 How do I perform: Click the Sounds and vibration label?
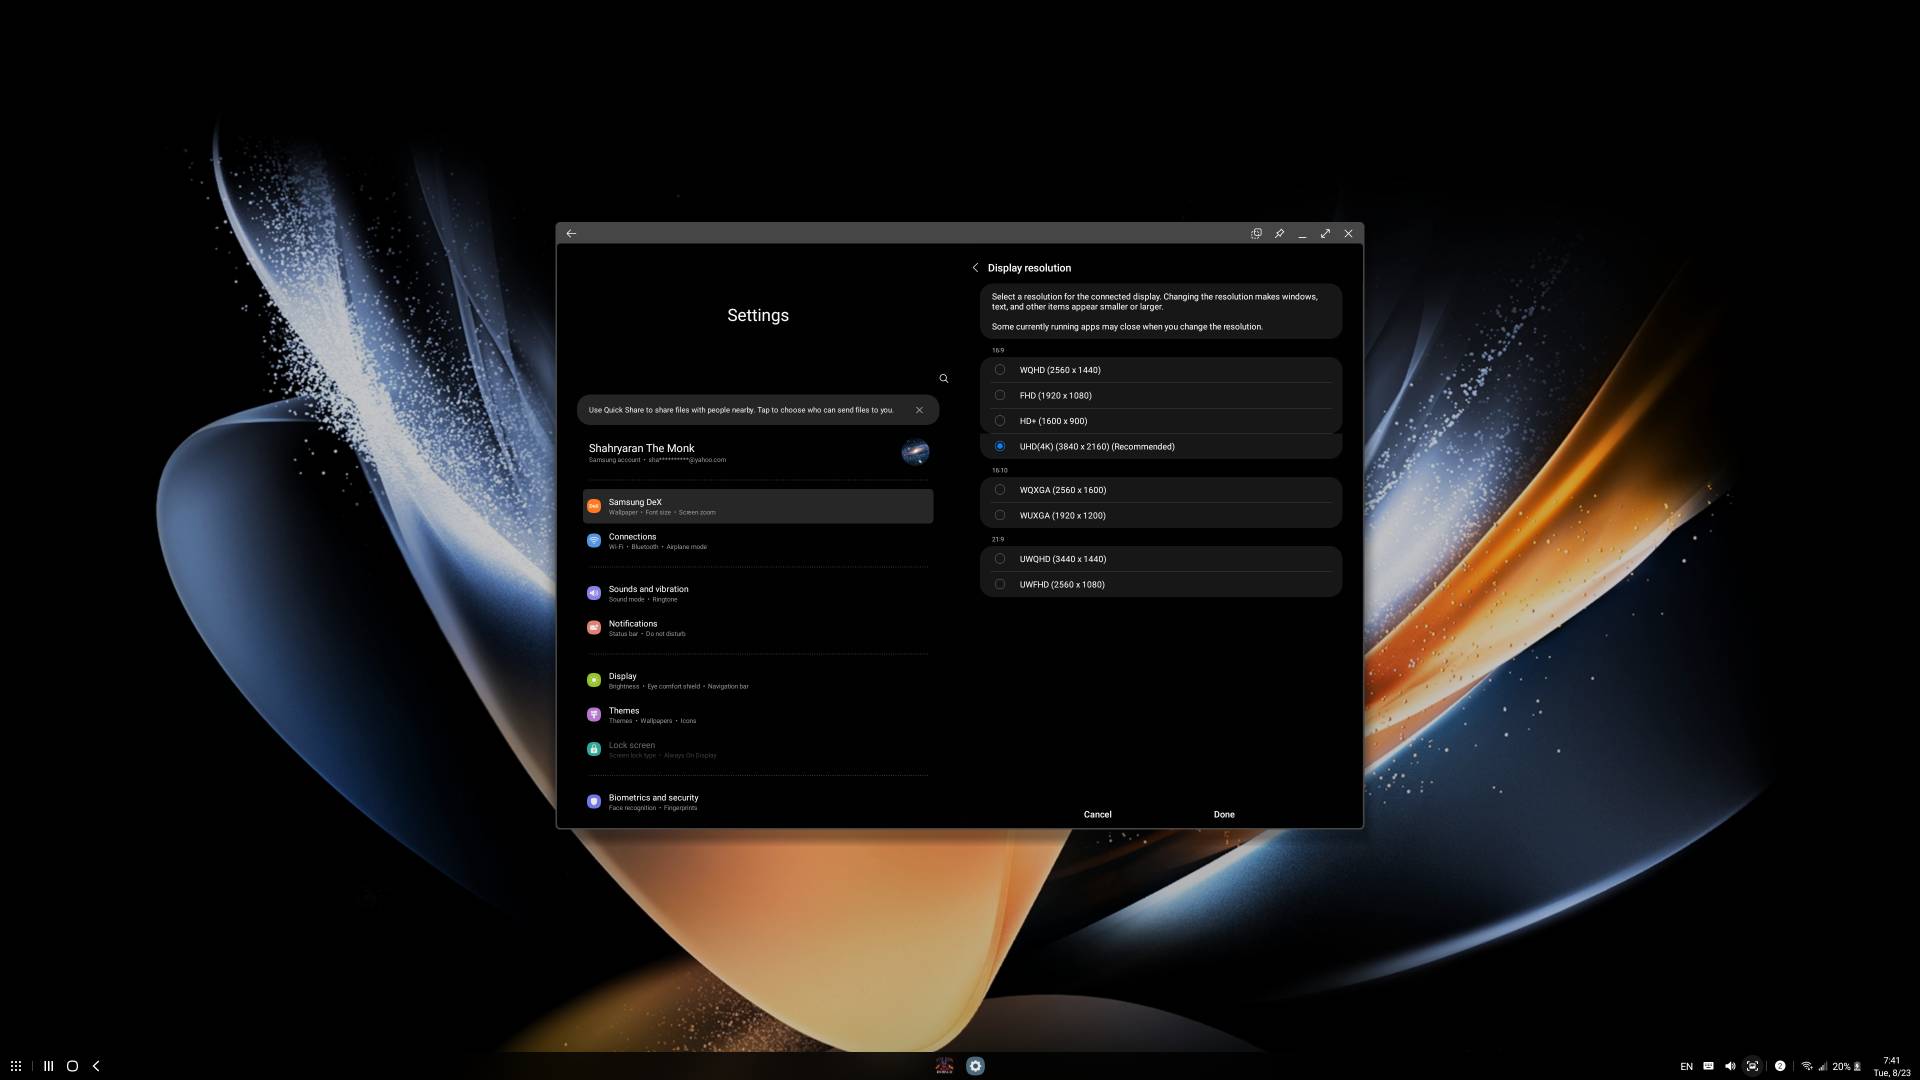coord(648,589)
